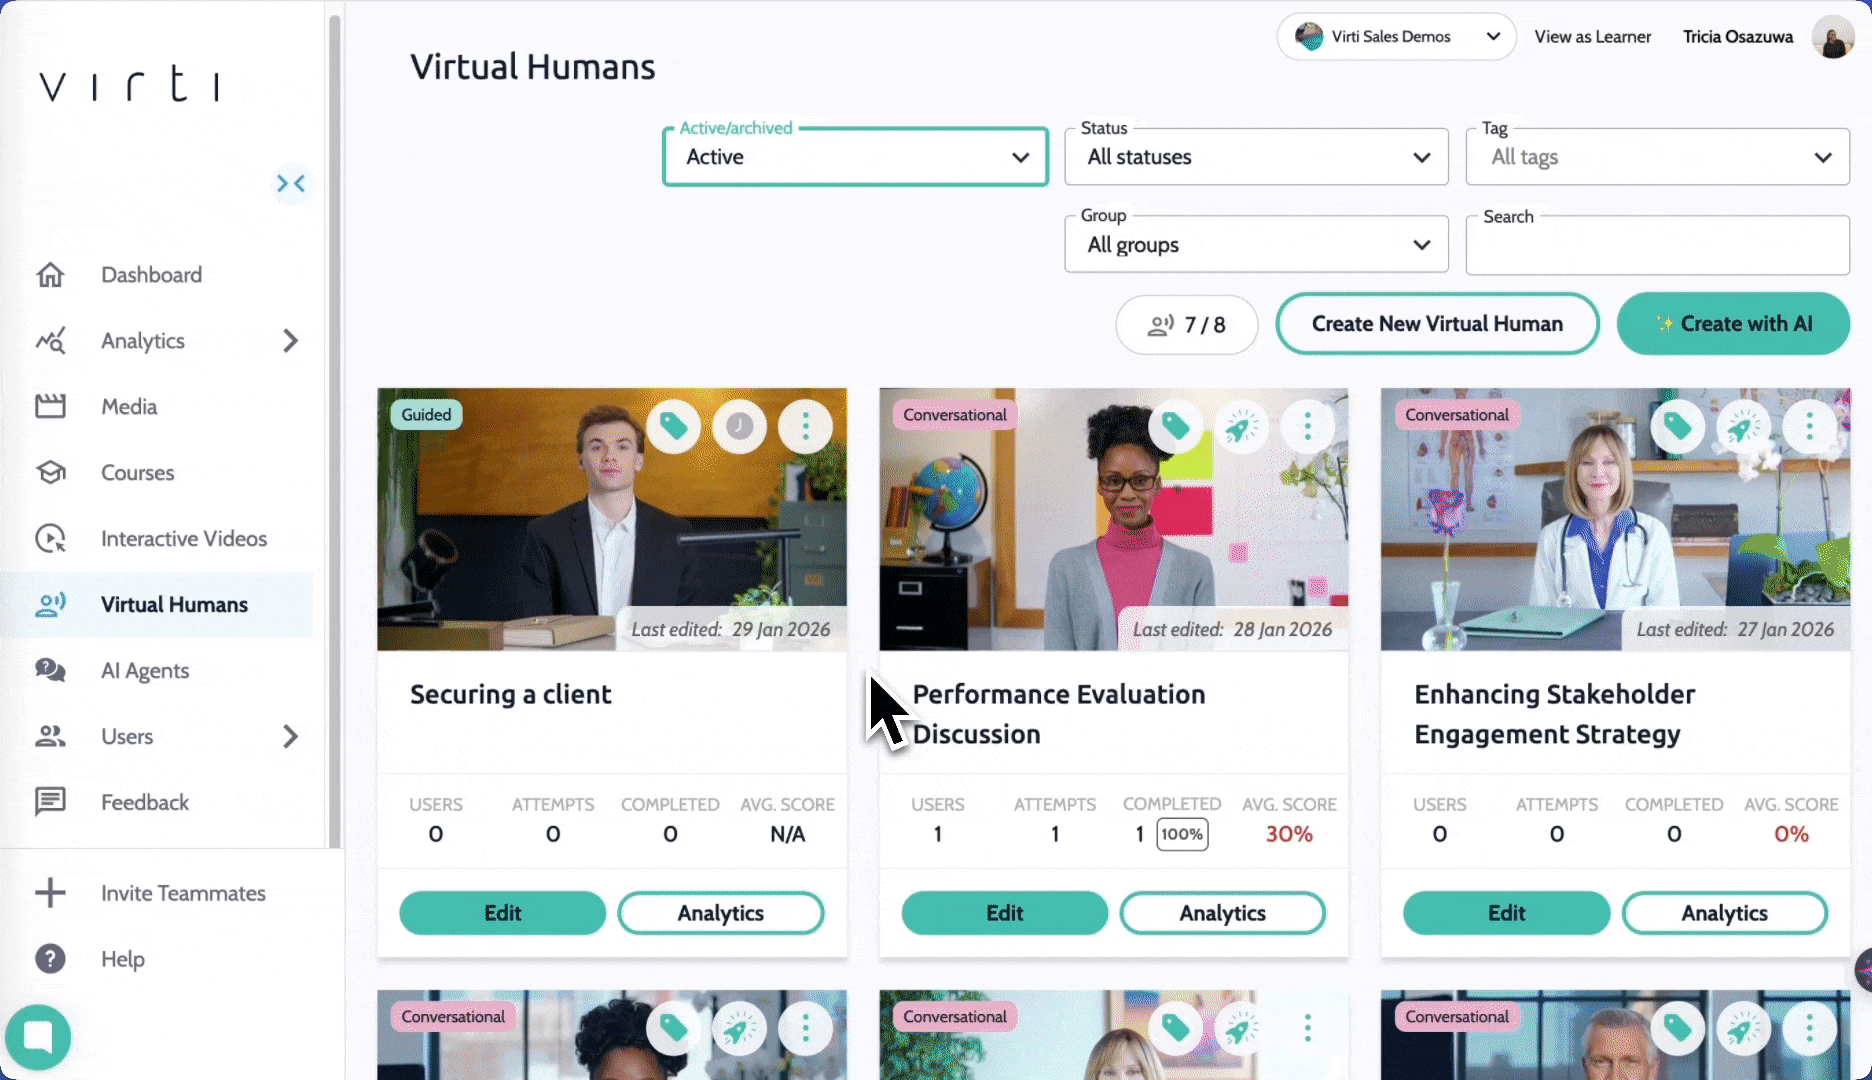Click the Last edited: 28 Jan 2026 label

[1232, 629]
